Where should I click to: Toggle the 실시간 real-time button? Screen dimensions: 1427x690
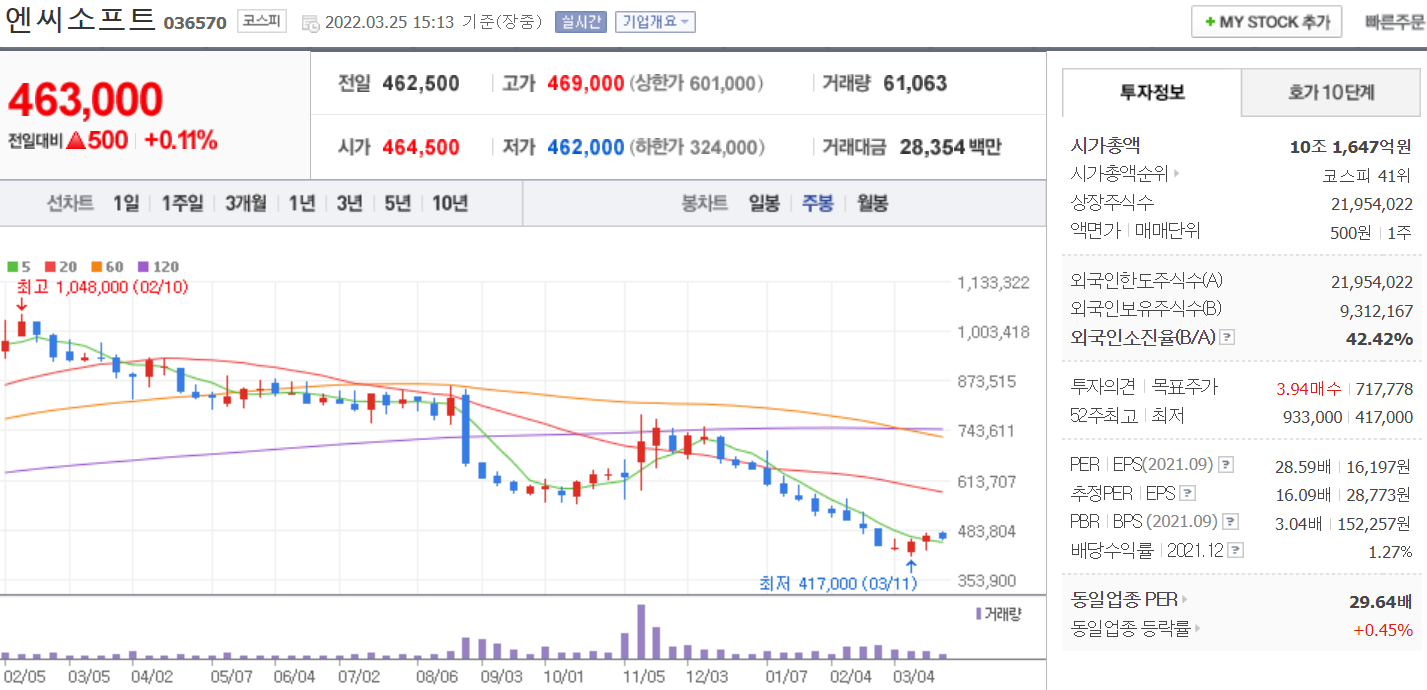point(580,22)
